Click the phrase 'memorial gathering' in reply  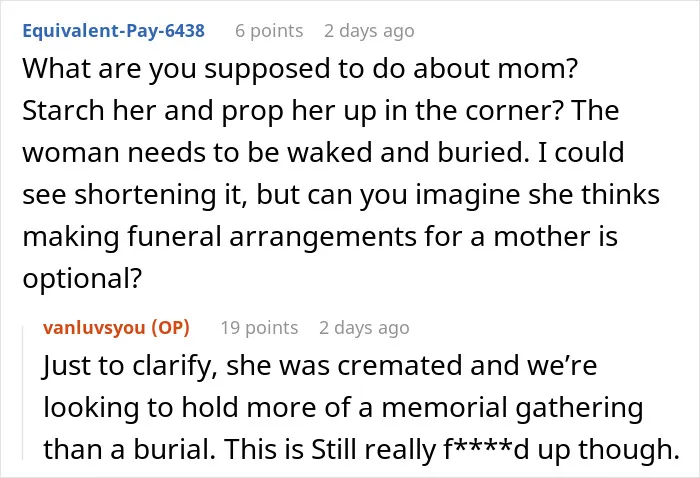coord(512,408)
